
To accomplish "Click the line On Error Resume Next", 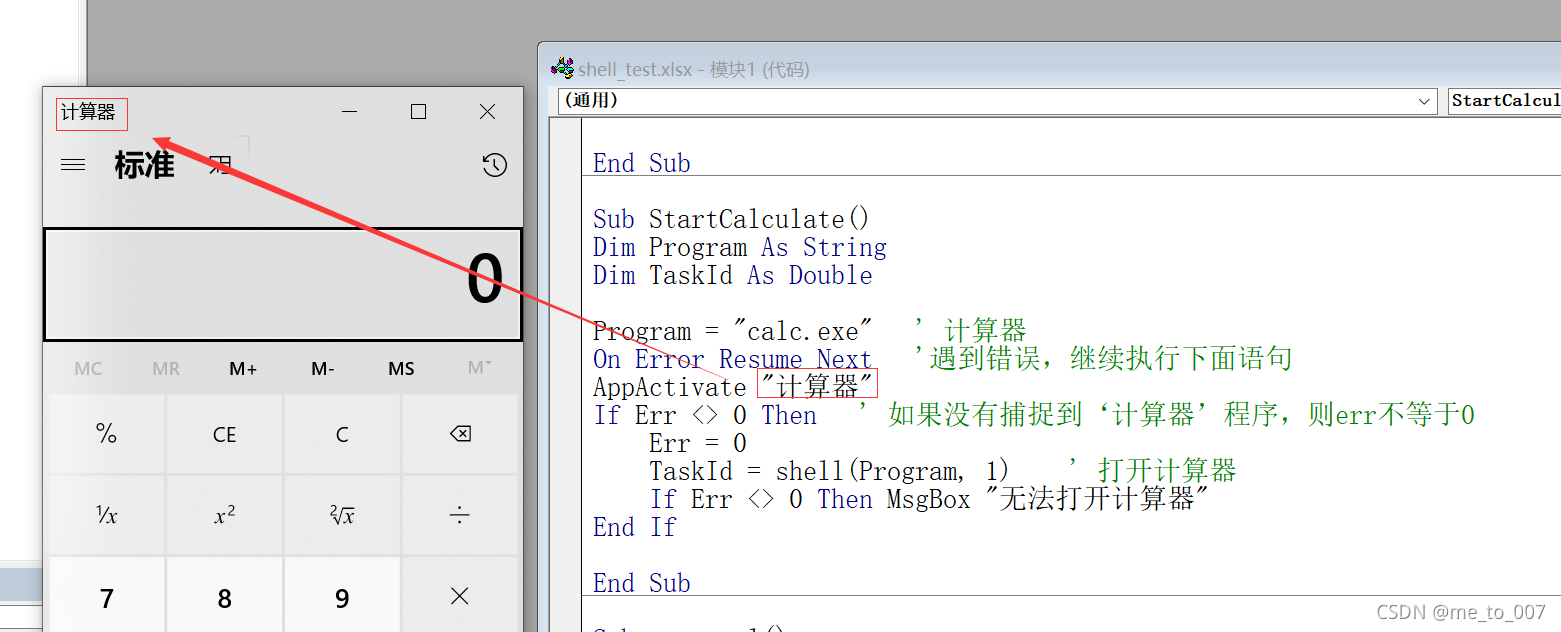I will (x=733, y=359).
